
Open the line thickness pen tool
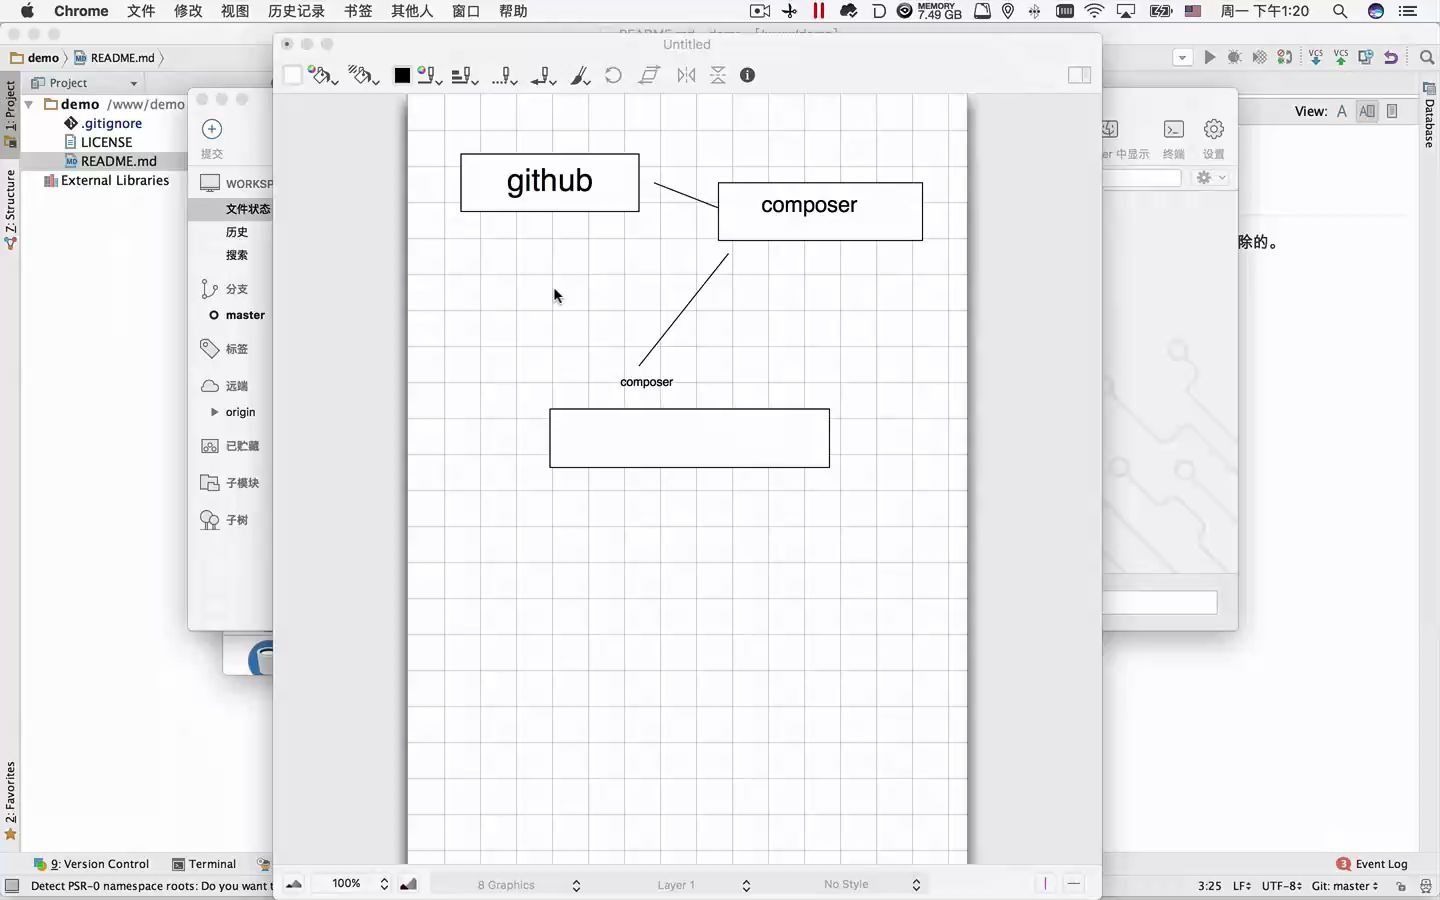point(465,75)
